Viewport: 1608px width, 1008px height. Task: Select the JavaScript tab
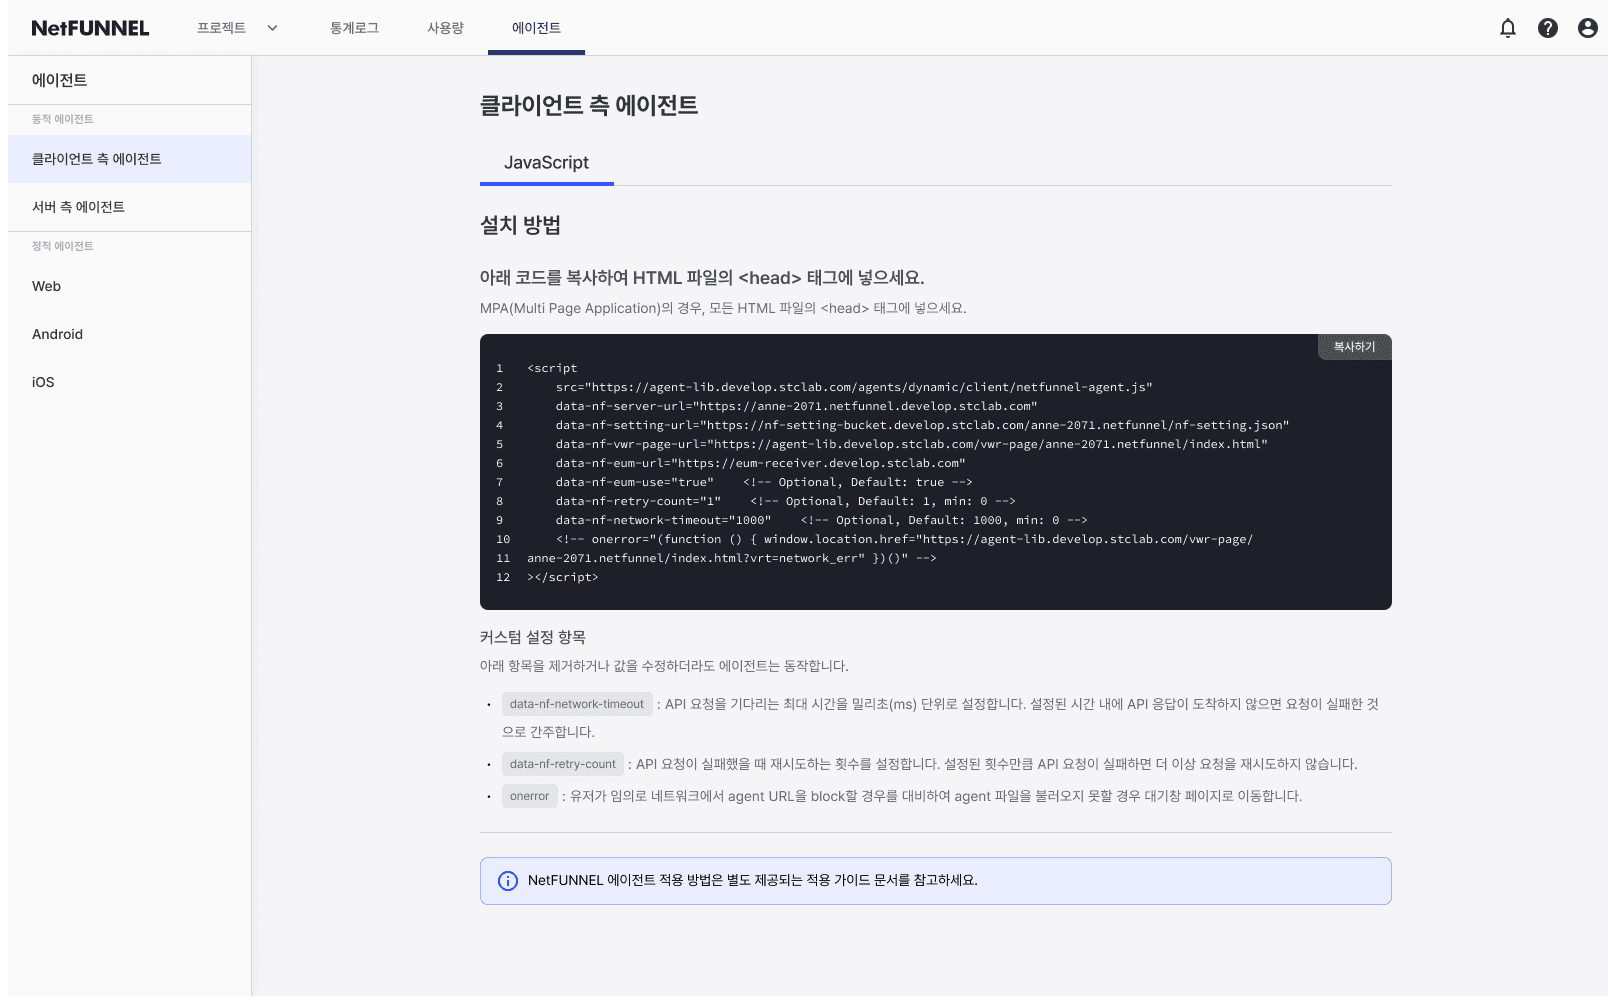click(x=546, y=163)
